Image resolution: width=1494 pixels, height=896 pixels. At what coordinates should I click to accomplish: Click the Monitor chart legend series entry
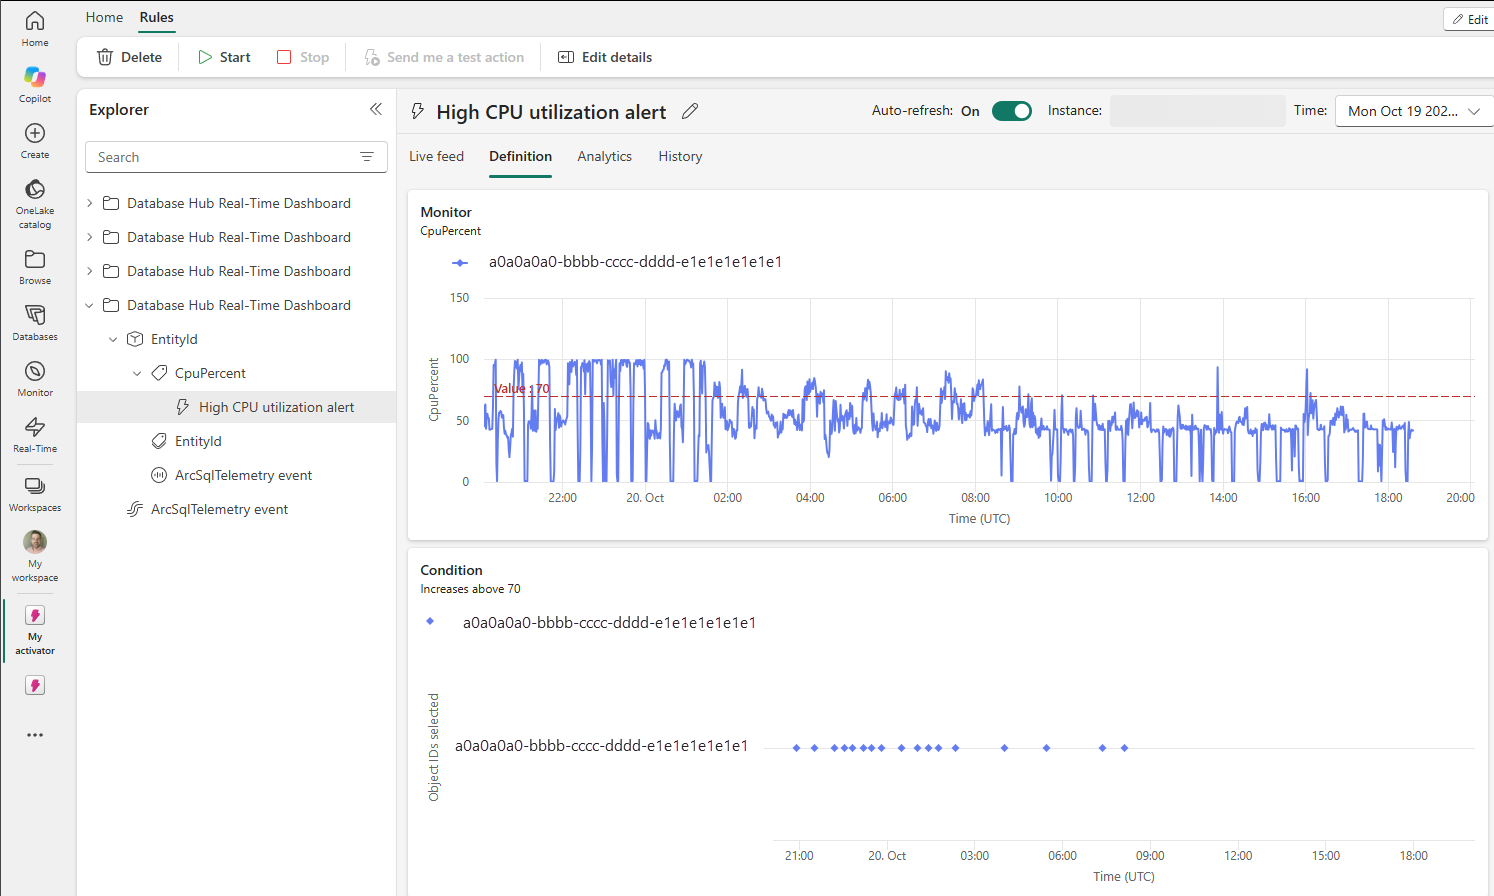(x=617, y=262)
